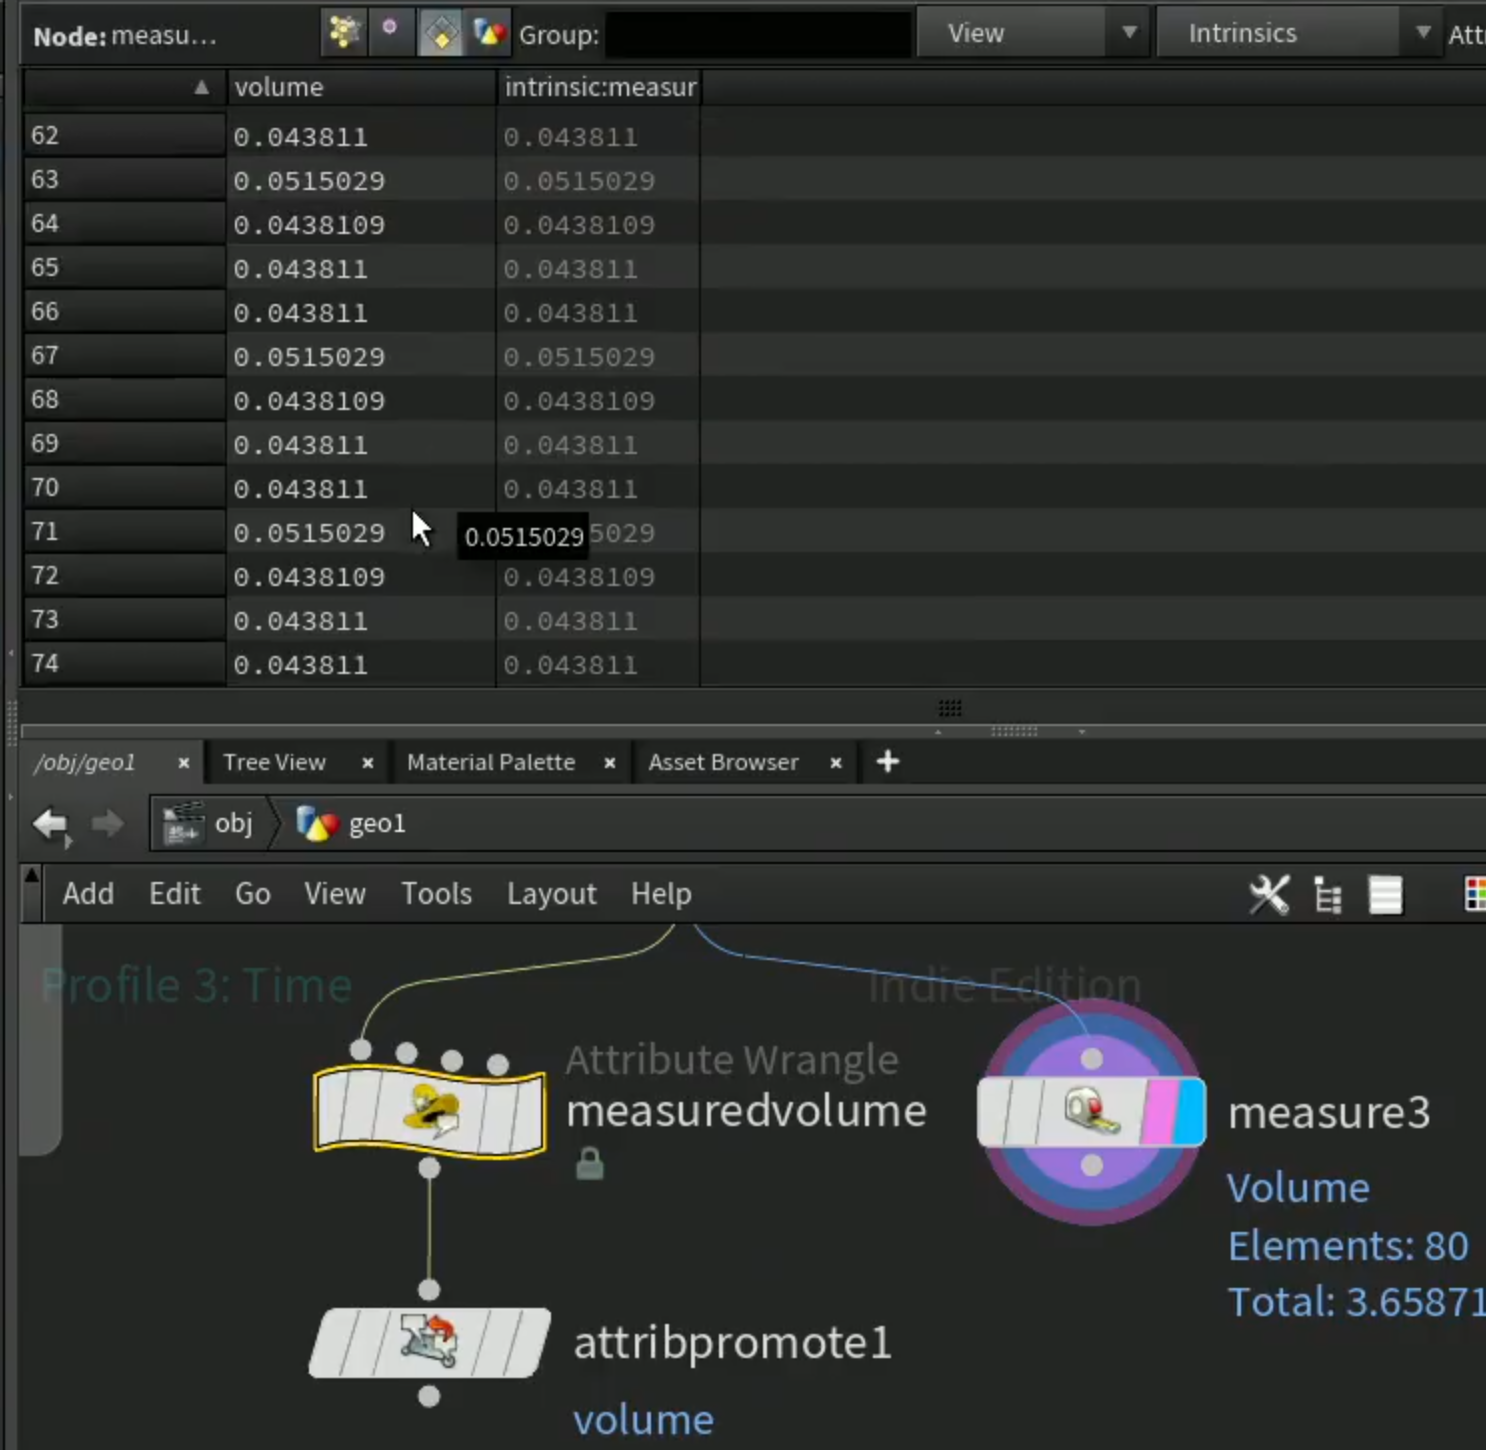Viewport: 1486px width, 1450px height.
Task: Toggle the network tree view icon
Action: pyautogui.click(x=1327, y=895)
